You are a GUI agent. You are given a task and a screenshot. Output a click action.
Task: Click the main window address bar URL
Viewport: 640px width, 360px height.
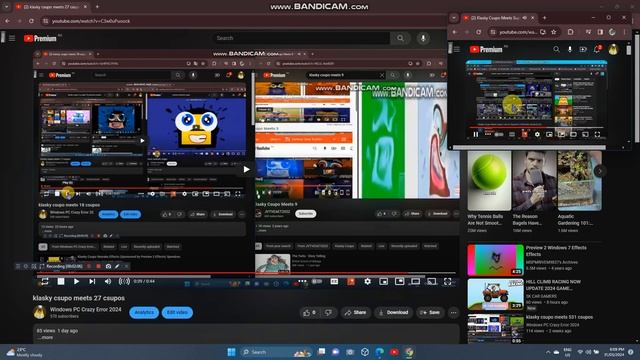tap(91, 21)
